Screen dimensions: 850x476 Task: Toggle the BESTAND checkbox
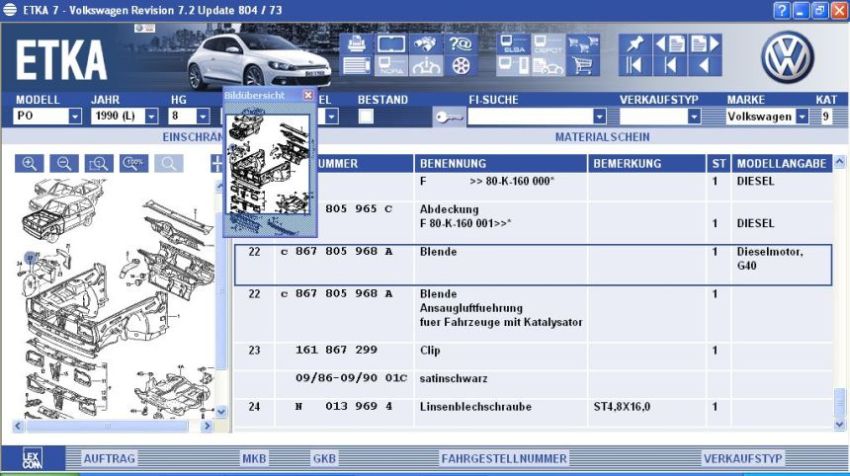(366, 116)
